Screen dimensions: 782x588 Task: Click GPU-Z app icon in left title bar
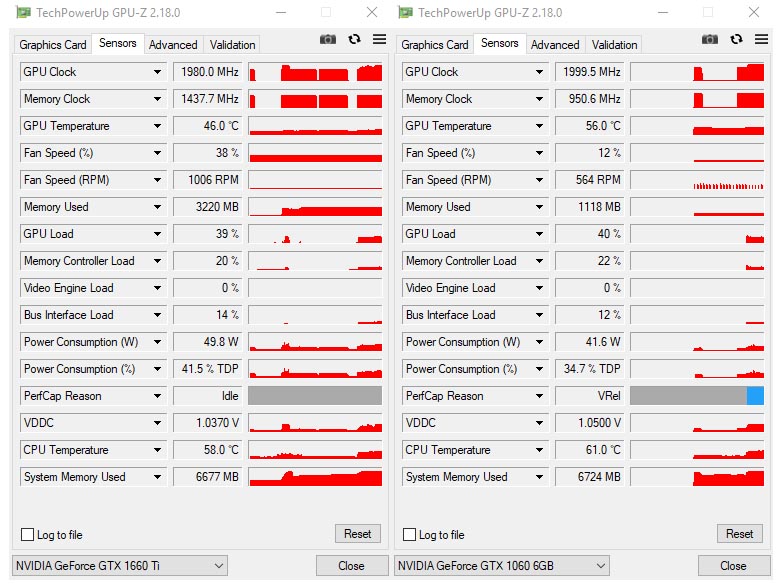point(23,12)
